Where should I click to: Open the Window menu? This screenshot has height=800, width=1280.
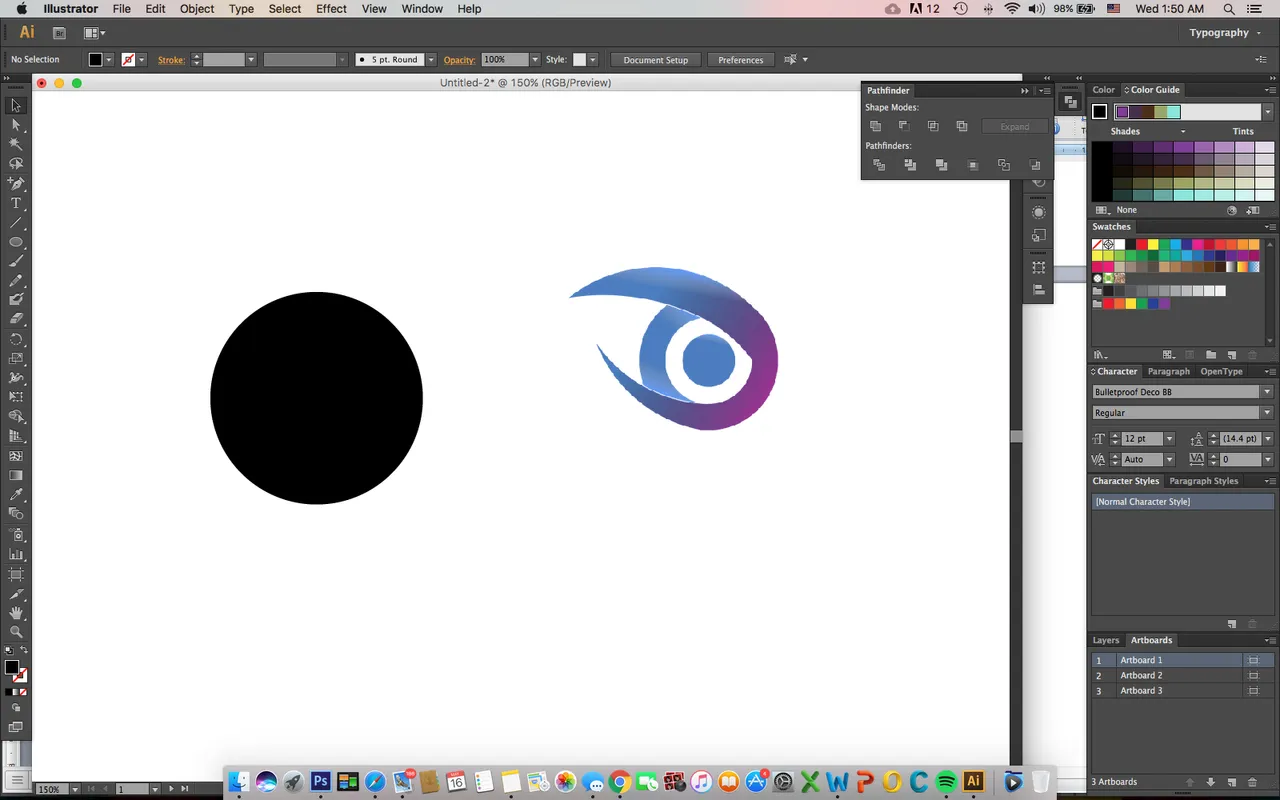[x=422, y=9]
